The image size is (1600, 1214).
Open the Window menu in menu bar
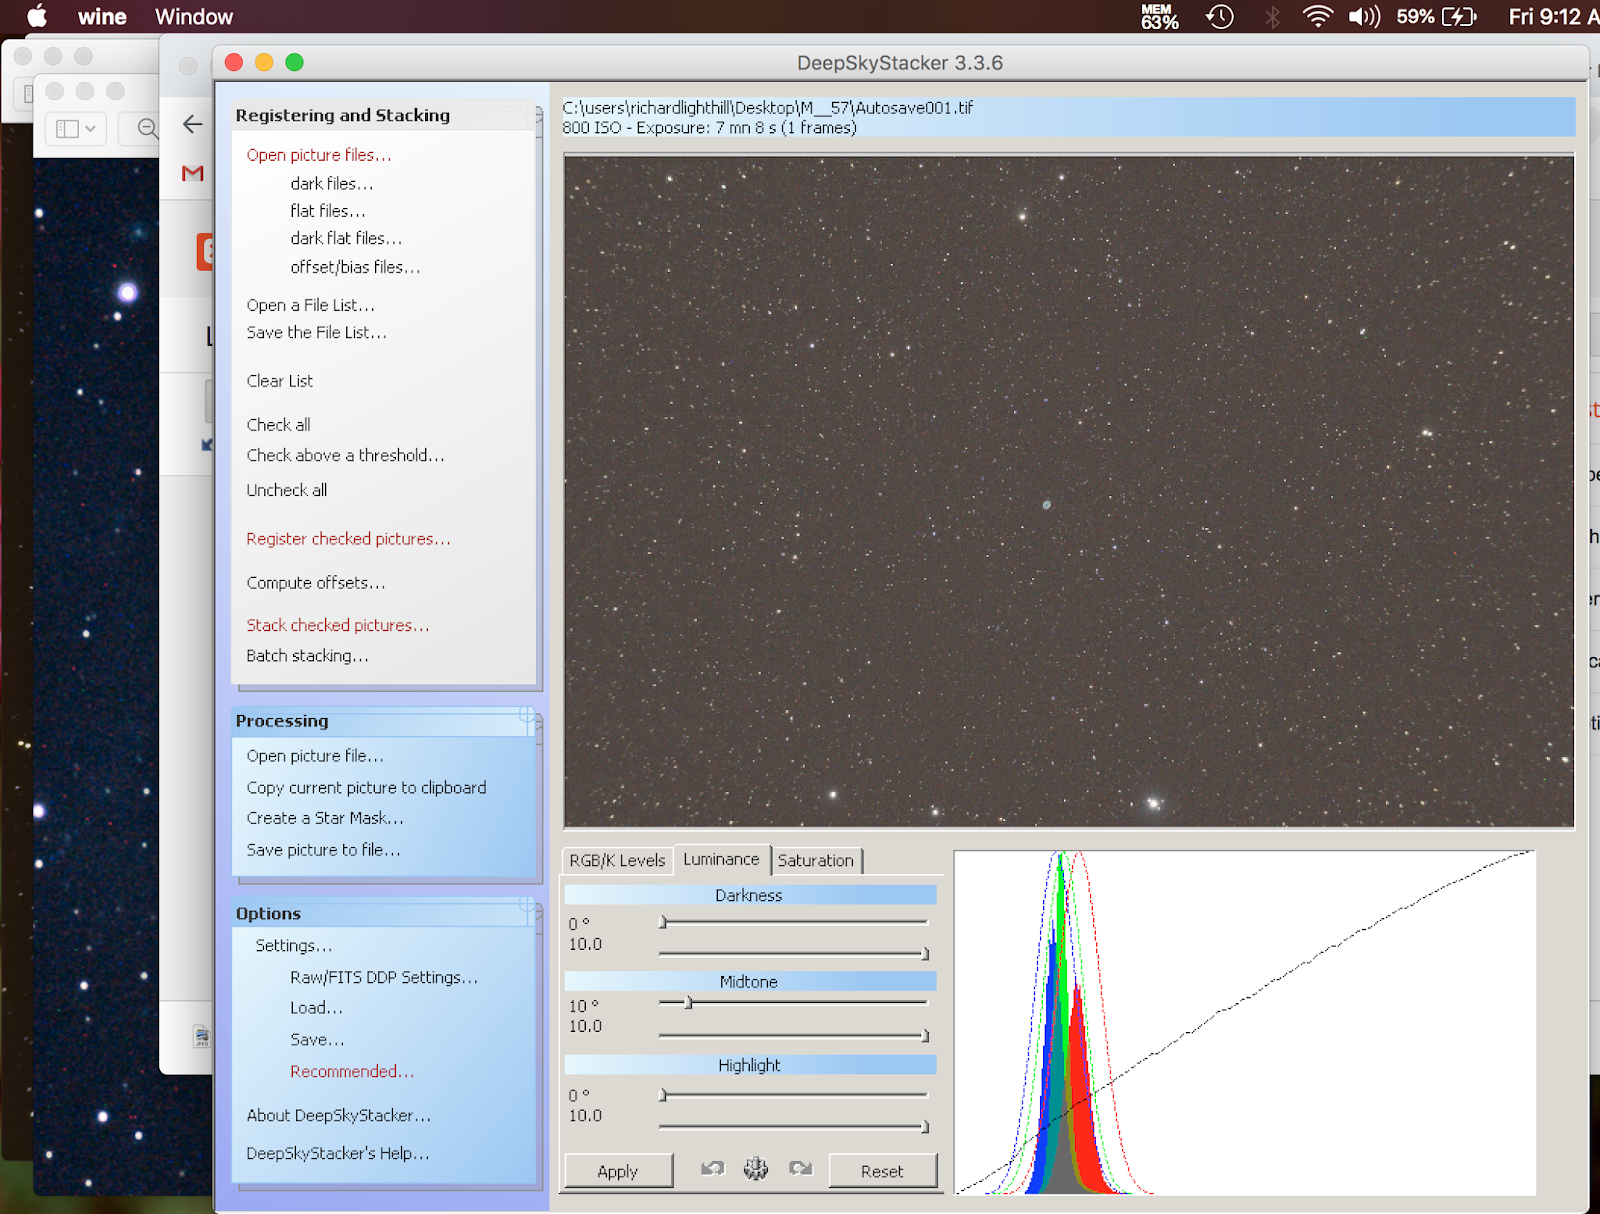coord(194,17)
